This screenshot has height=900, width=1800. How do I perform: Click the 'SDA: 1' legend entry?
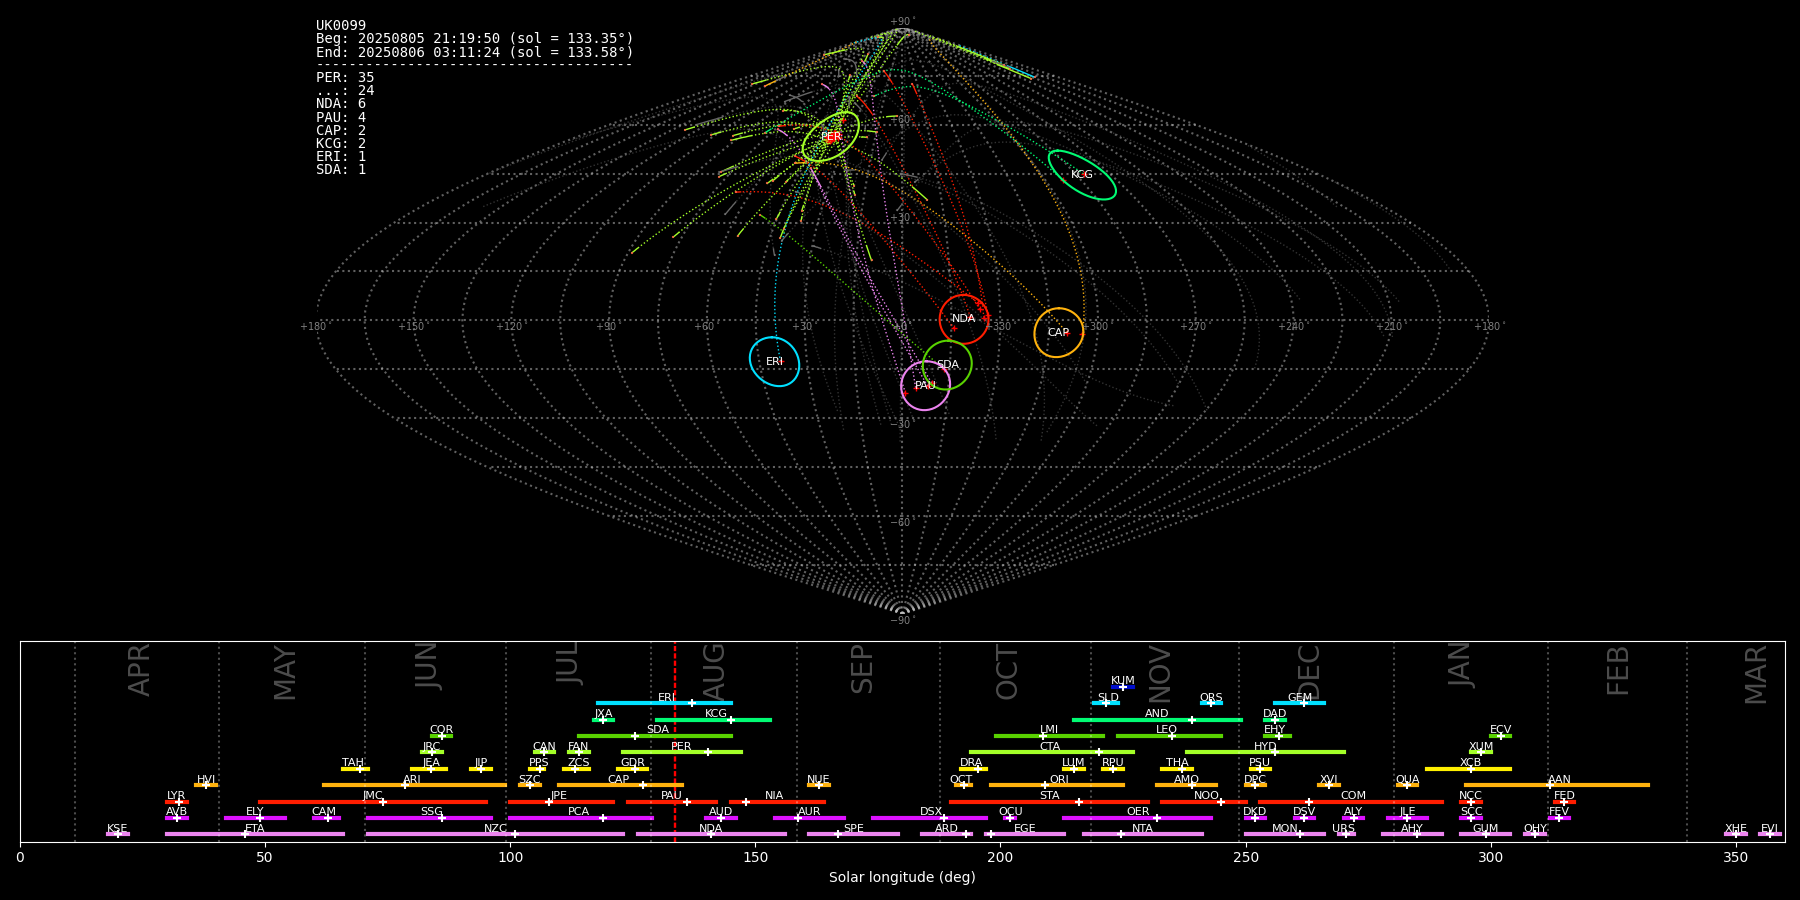pos(341,170)
